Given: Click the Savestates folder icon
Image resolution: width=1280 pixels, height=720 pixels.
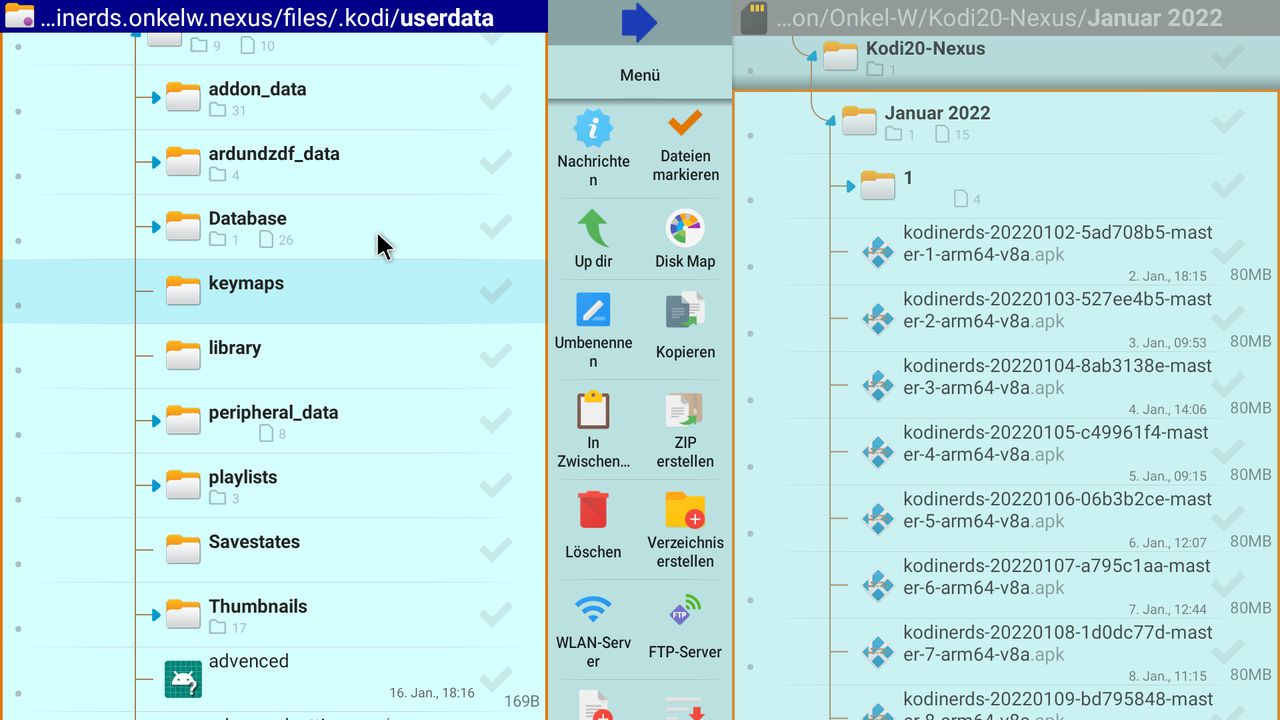Looking at the screenshot, I should pos(183,551).
